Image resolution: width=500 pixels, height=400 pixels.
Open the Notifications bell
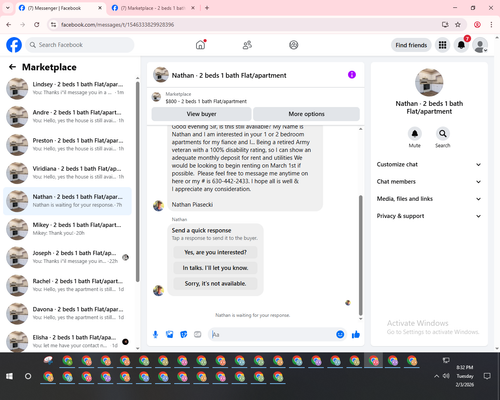[461, 45]
